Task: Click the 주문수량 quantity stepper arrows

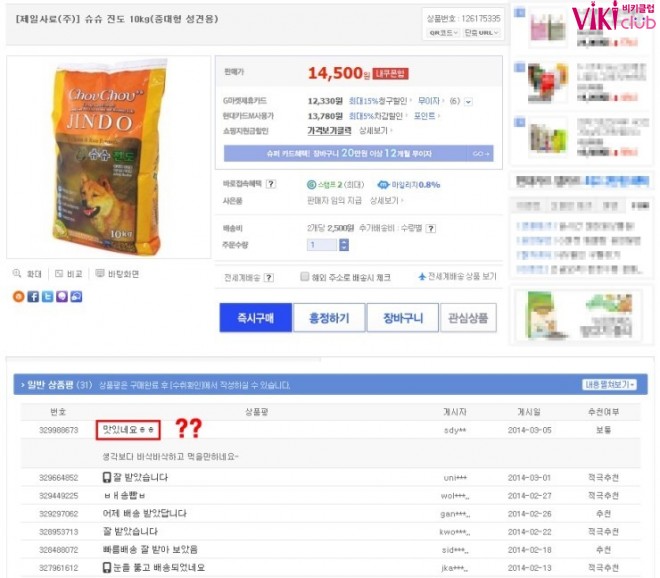Action: point(343,245)
